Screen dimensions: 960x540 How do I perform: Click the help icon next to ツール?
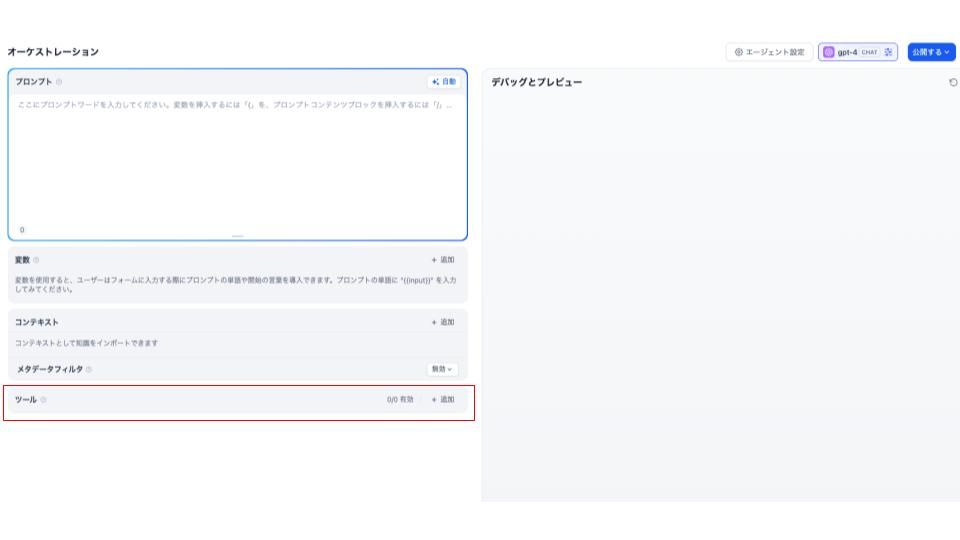(x=43, y=400)
